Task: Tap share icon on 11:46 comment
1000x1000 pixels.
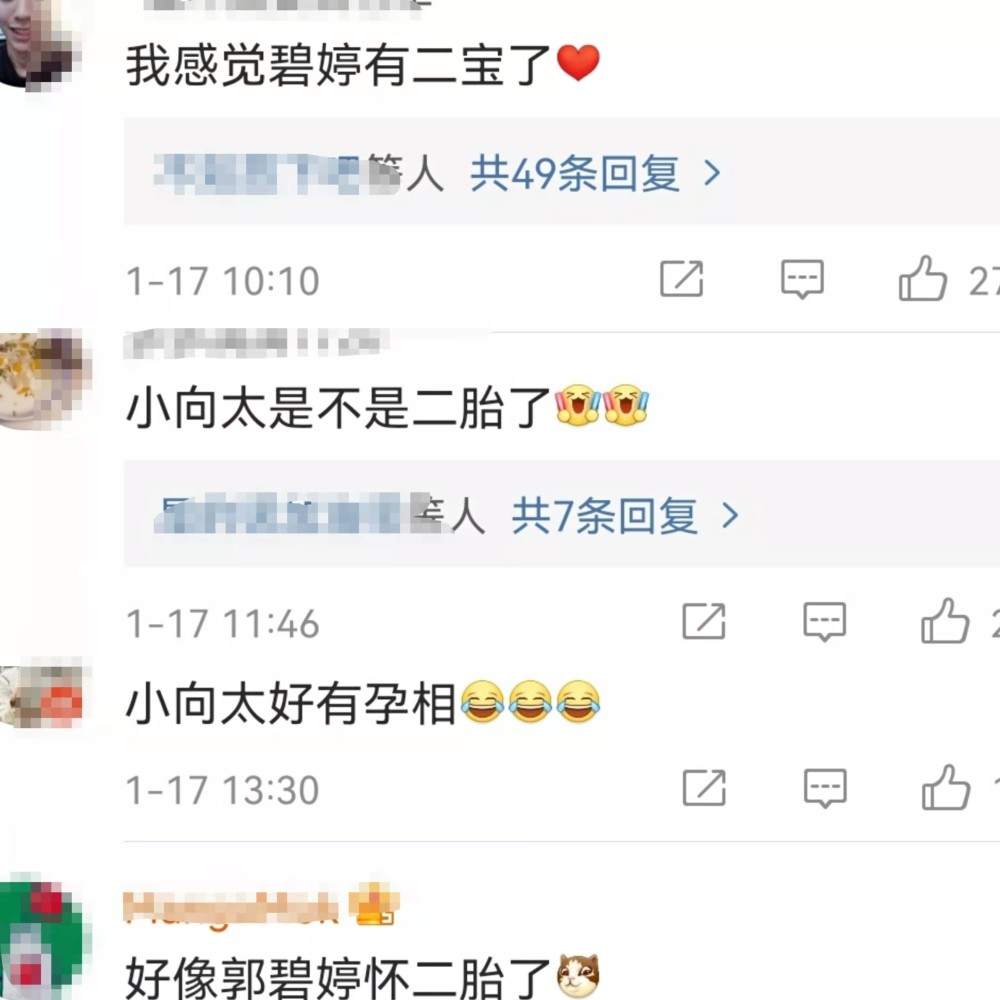Action: coord(703,621)
